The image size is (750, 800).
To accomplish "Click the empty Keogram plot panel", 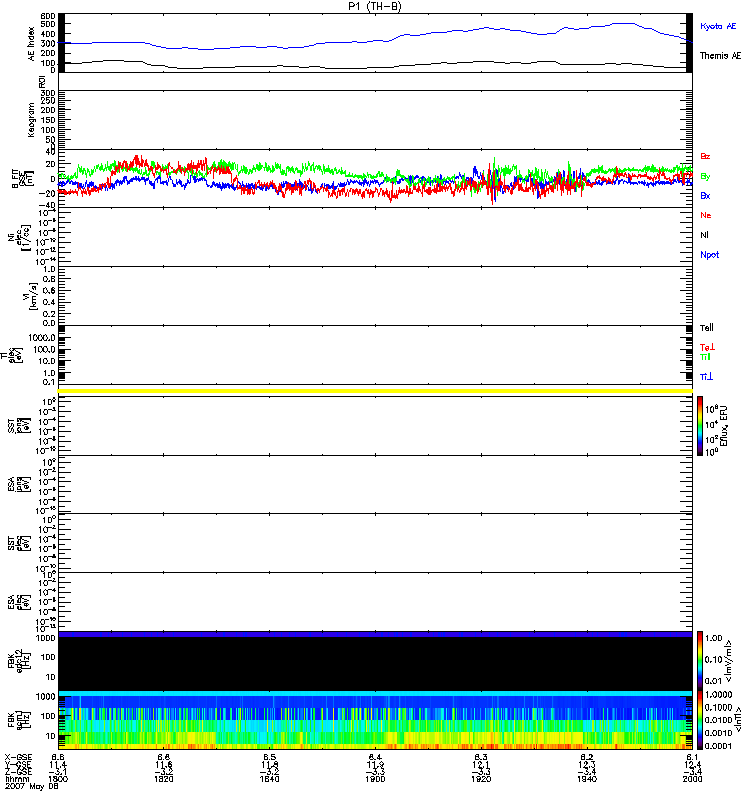I will click(x=375, y=120).
